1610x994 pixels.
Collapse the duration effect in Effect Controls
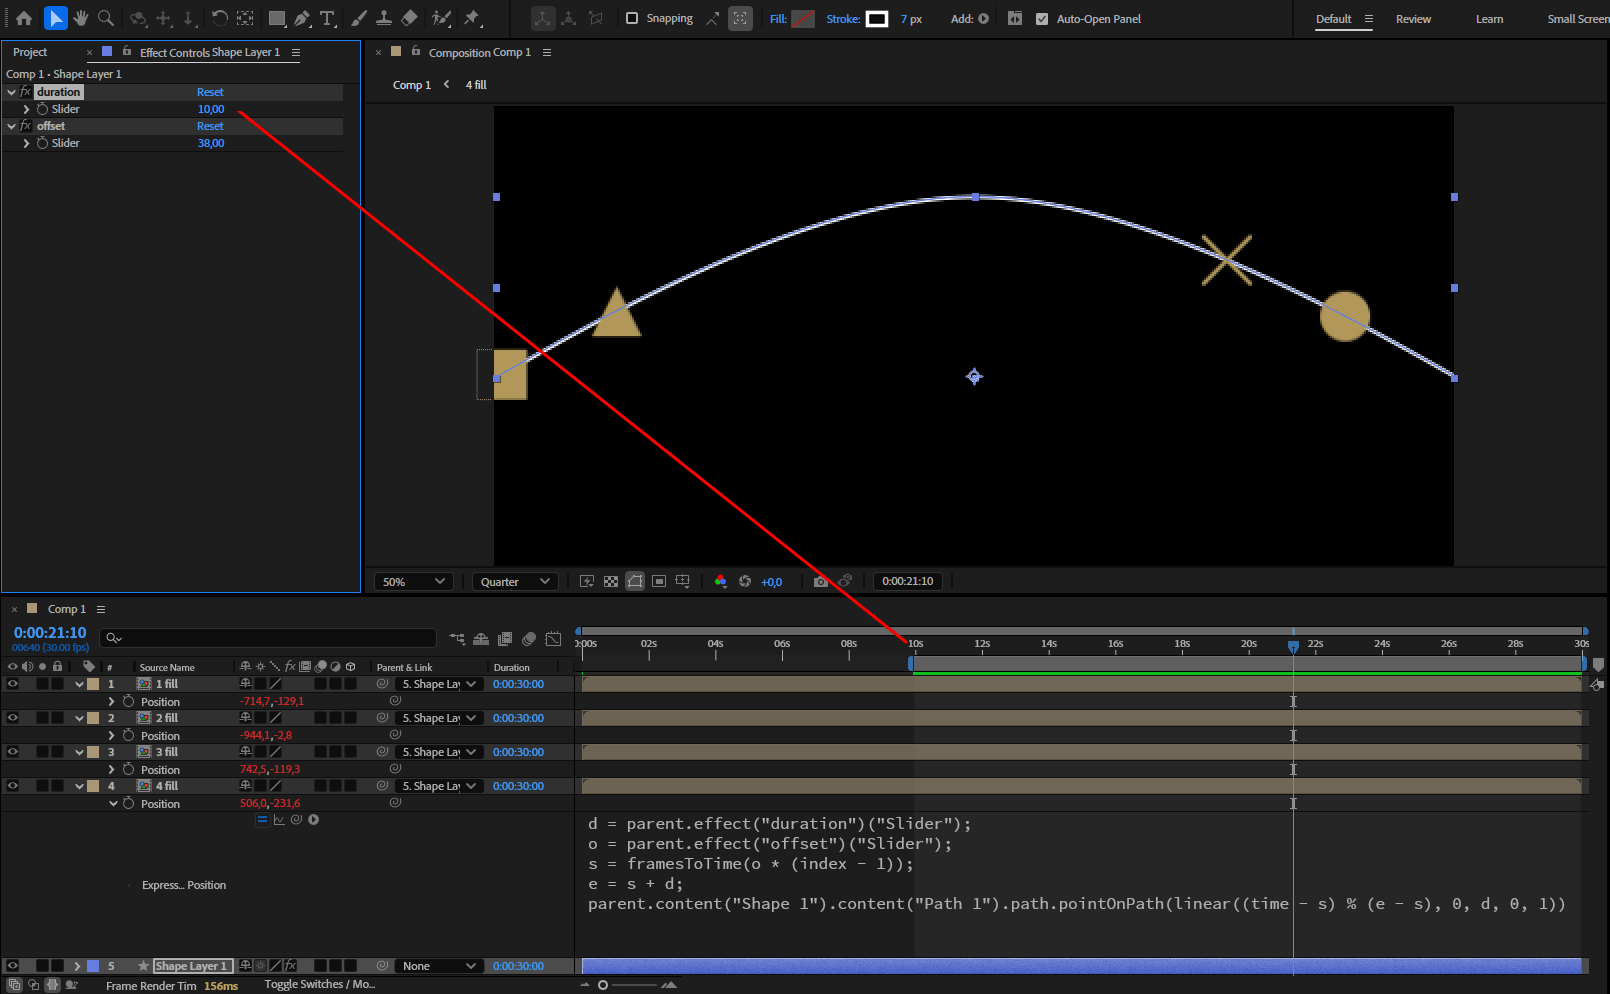[x=11, y=91]
